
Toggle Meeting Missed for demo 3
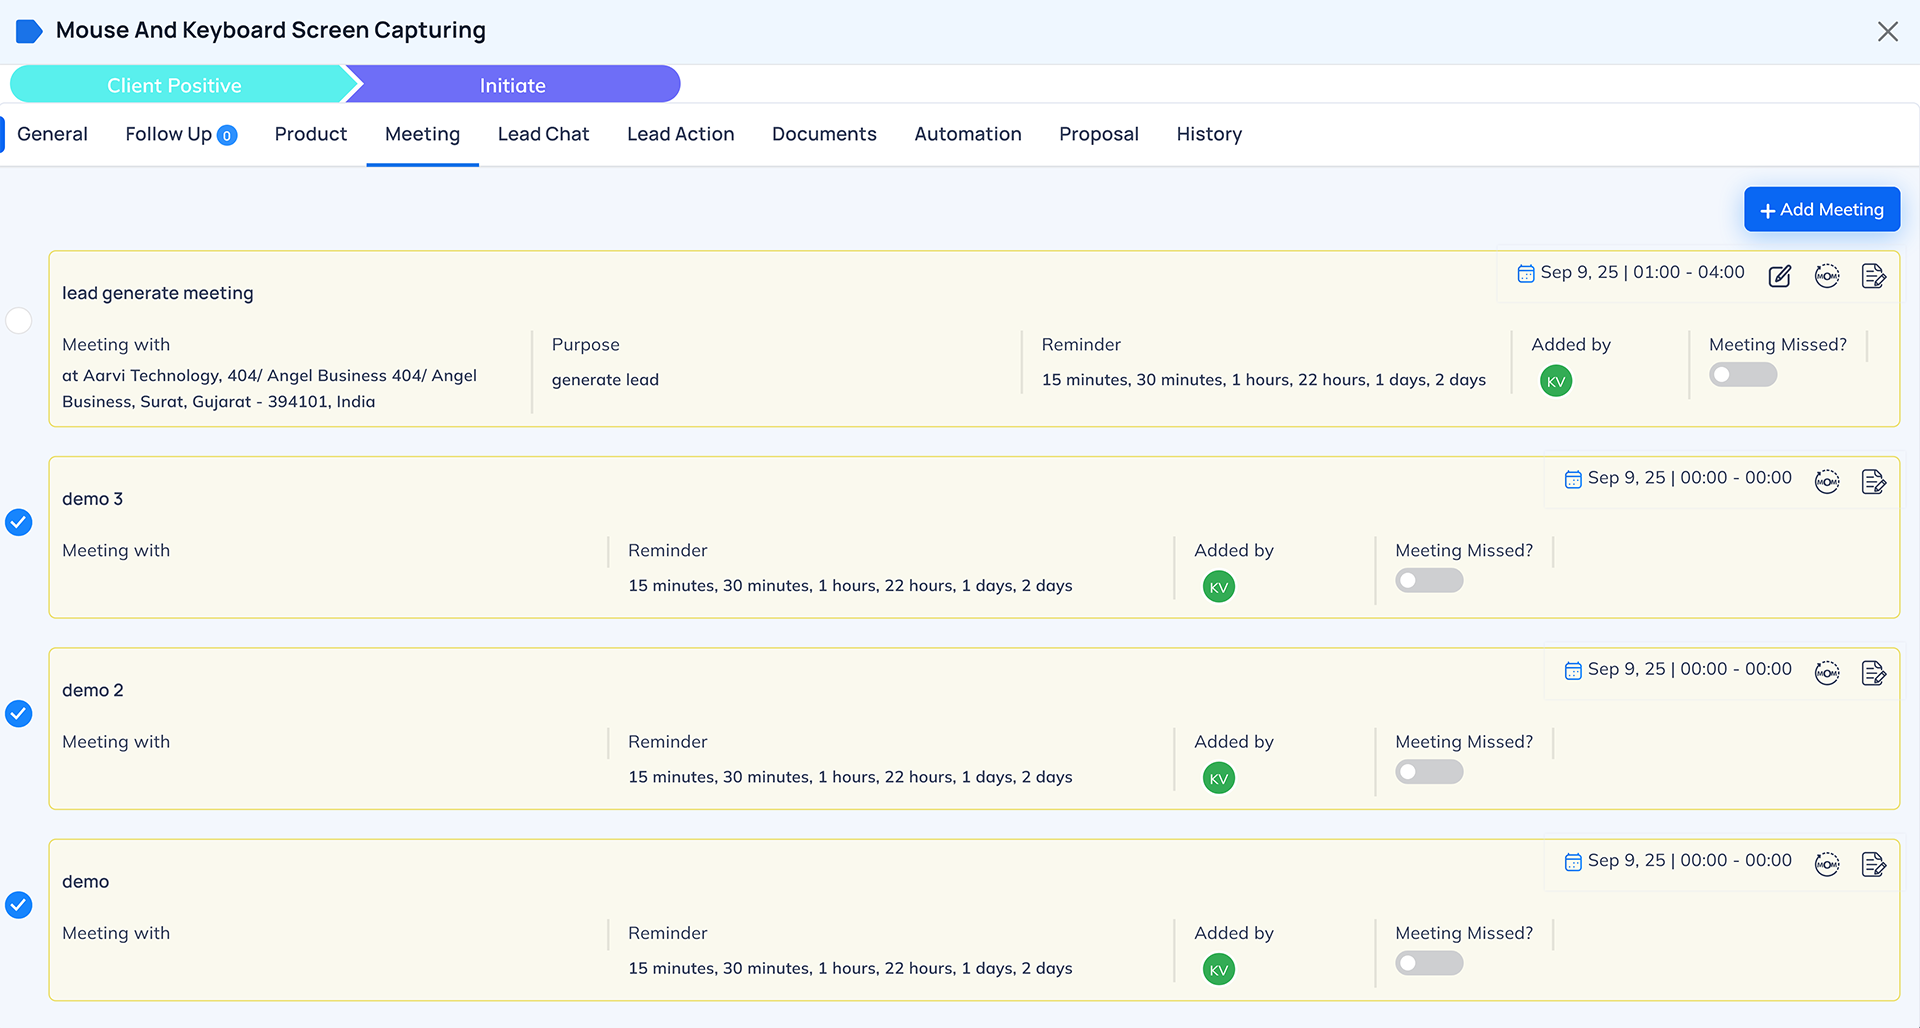pos(1429,581)
